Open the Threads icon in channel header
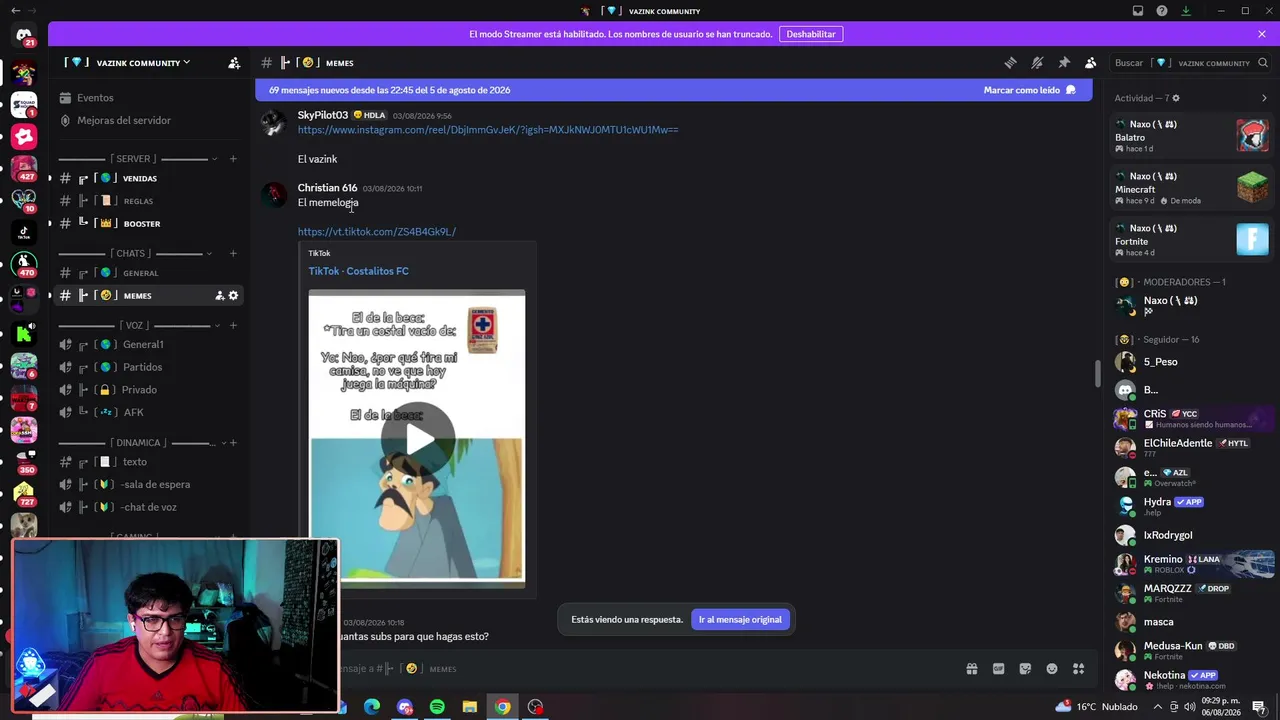This screenshot has height=720, width=1280. [x=1010, y=63]
